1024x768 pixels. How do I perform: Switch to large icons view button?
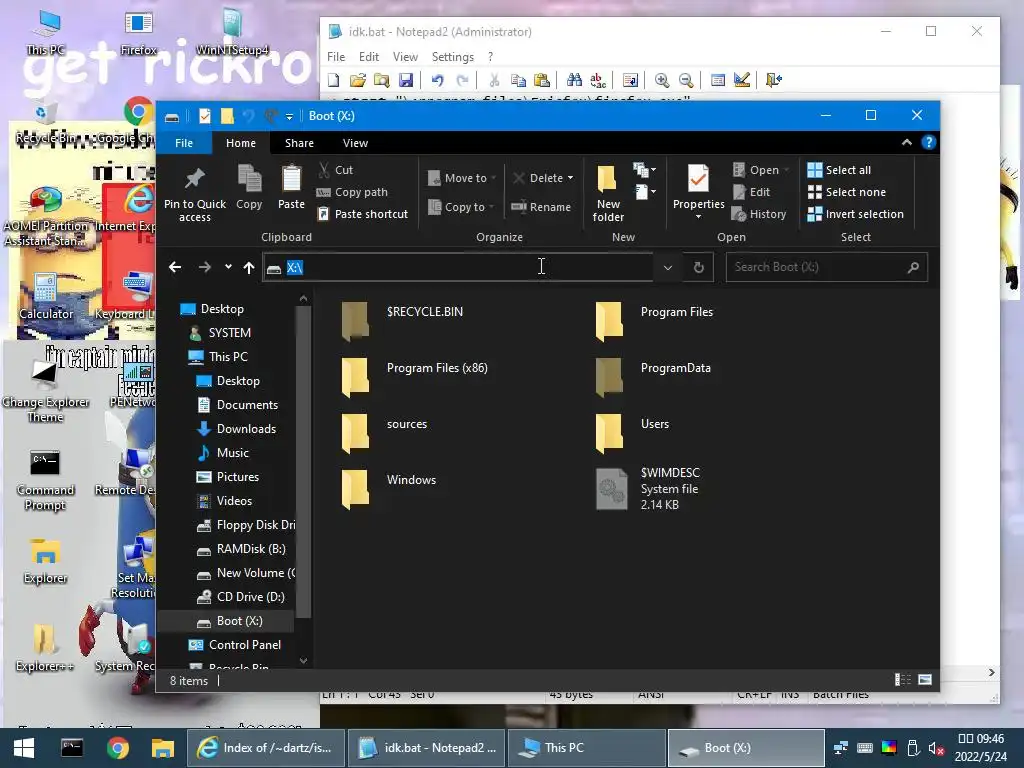pos(925,680)
